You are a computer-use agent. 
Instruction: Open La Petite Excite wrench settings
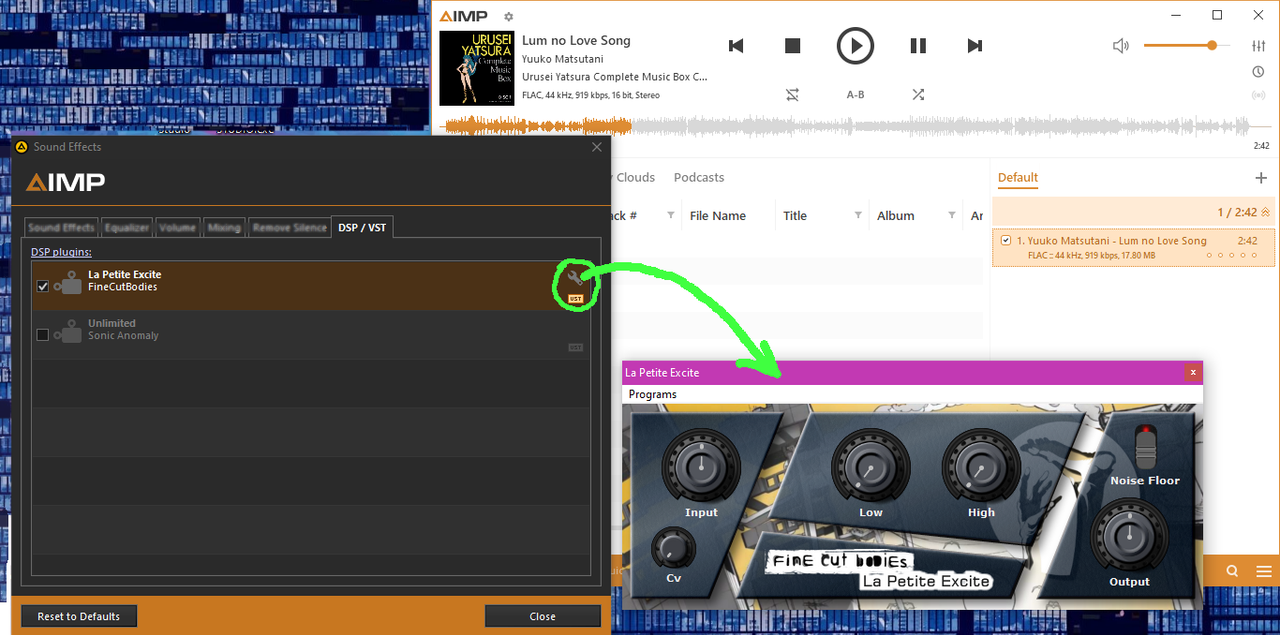[575, 277]
